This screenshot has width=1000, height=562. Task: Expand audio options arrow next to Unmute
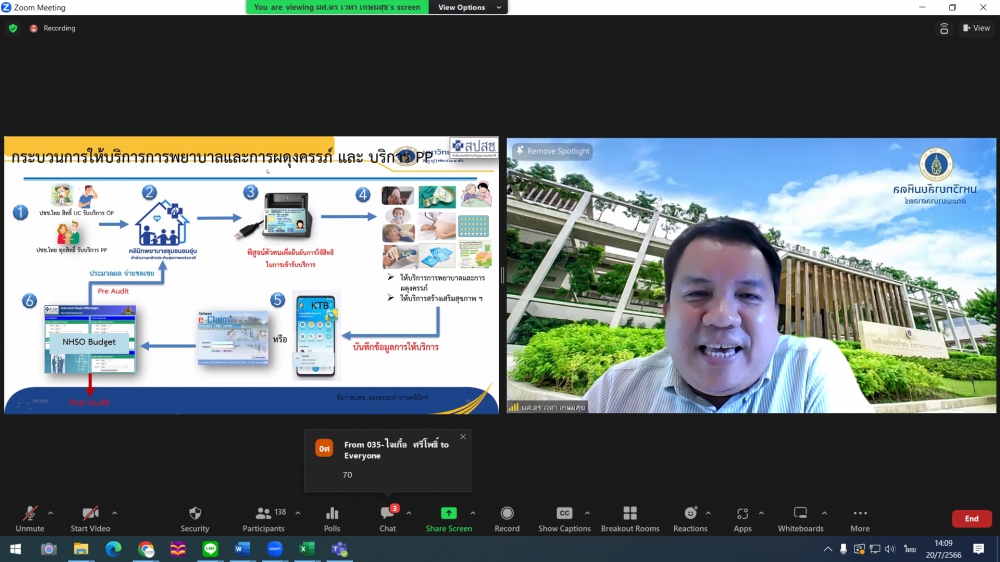[x=50, y=513]
